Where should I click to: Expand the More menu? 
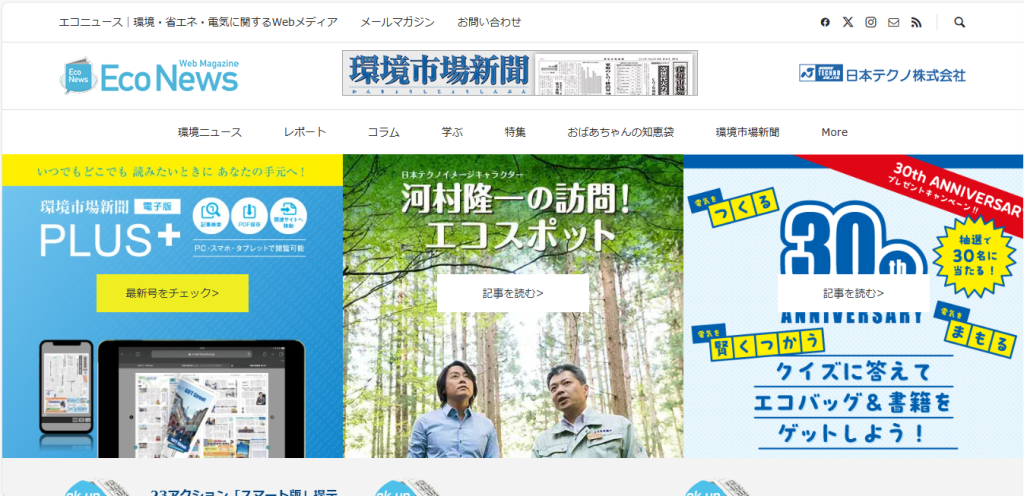(x=834, y=132)
